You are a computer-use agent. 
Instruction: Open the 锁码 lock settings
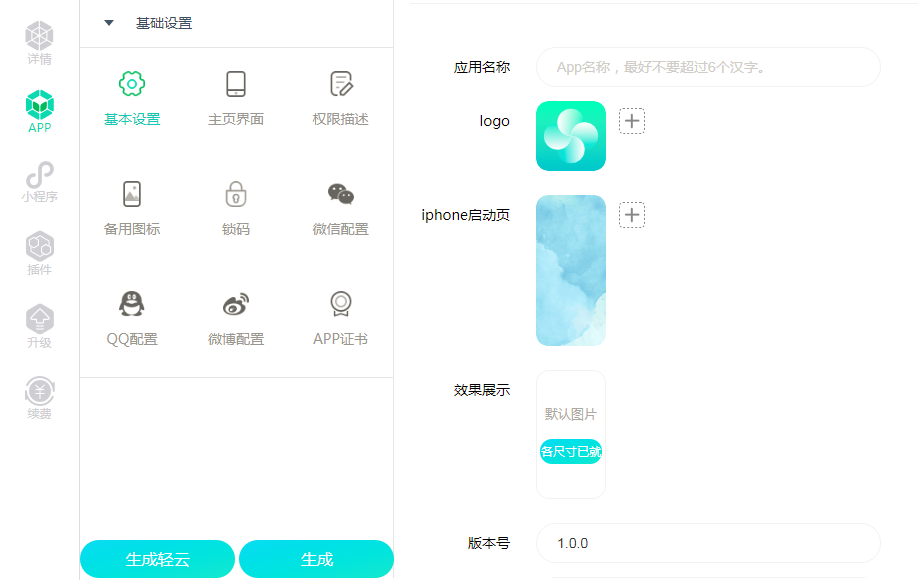[236, 208]
